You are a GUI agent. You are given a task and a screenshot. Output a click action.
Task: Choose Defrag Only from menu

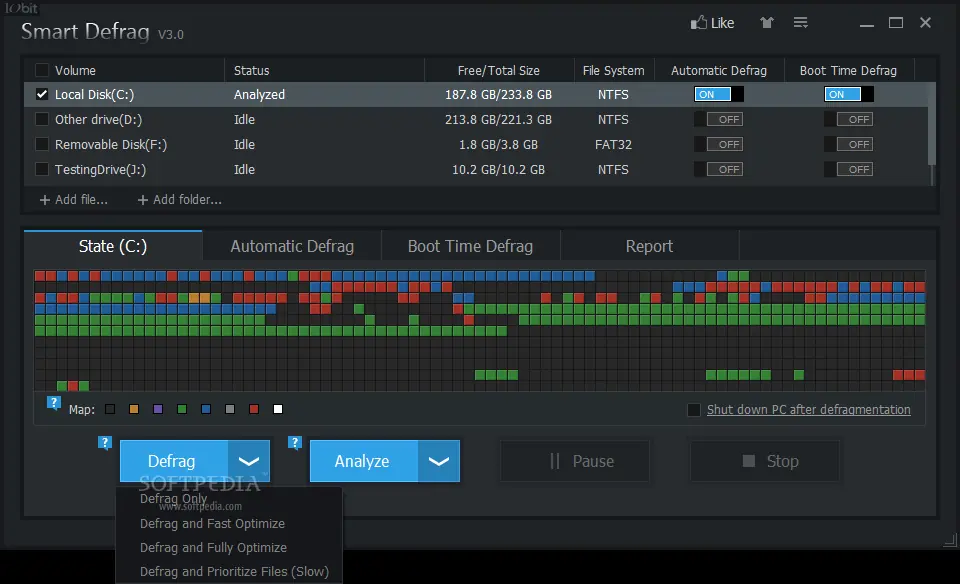tap(173, 498)
